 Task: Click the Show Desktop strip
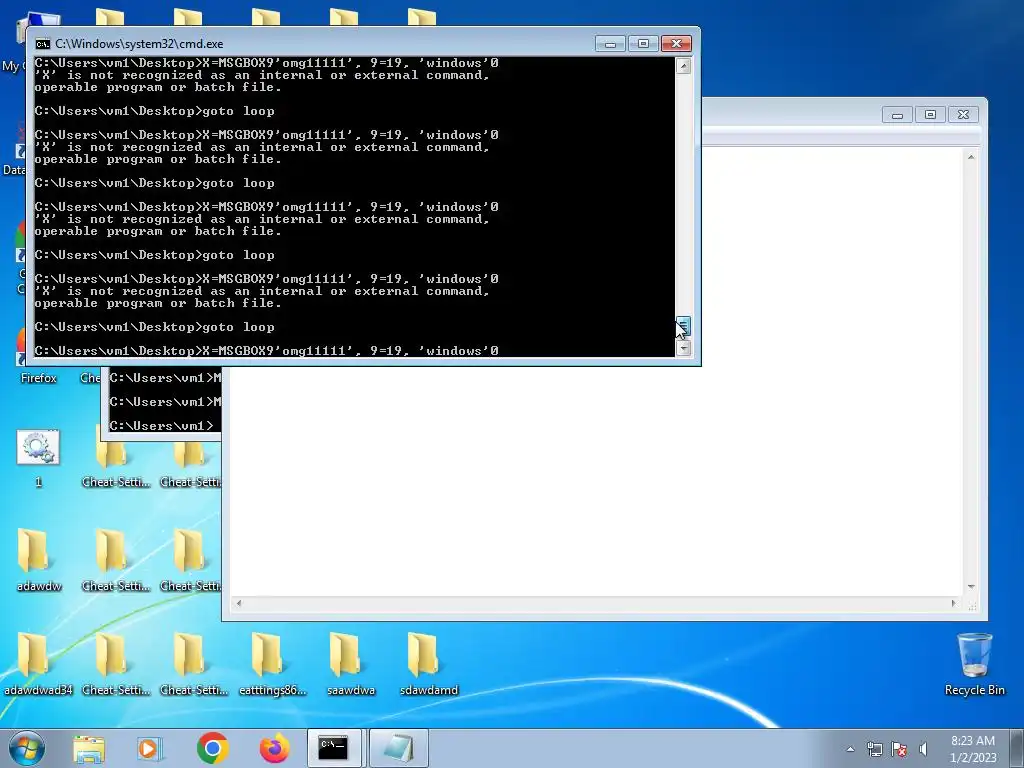click(1016, 748)
